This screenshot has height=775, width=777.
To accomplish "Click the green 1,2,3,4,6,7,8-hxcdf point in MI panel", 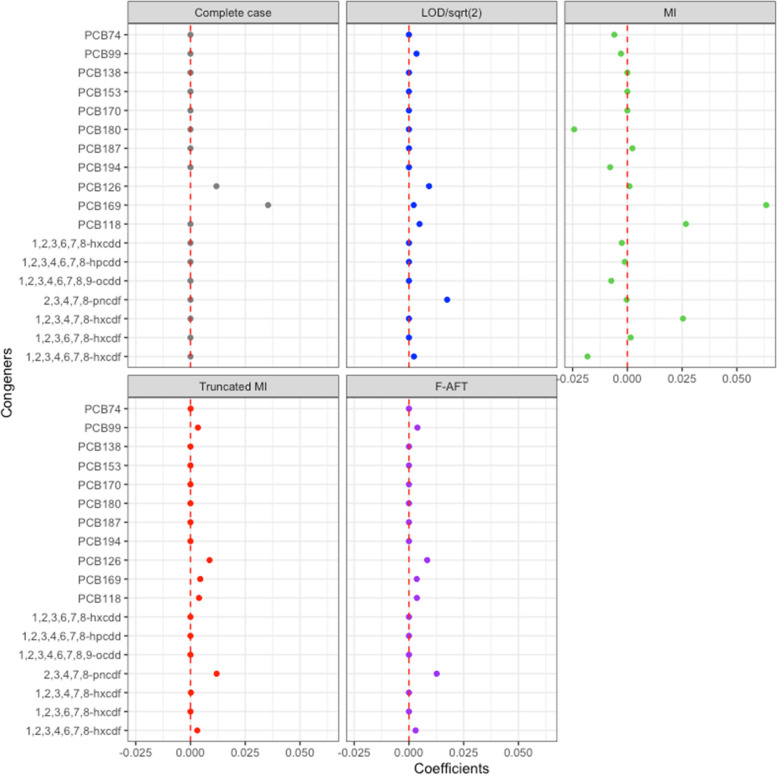I will 588,356.
